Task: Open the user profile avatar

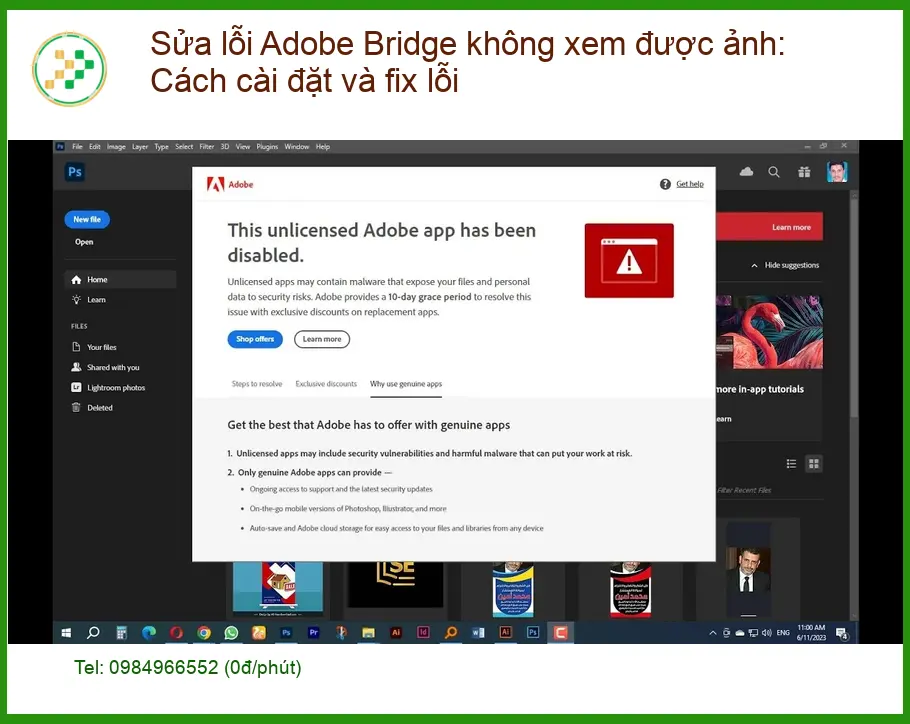Action: point(837,172)
